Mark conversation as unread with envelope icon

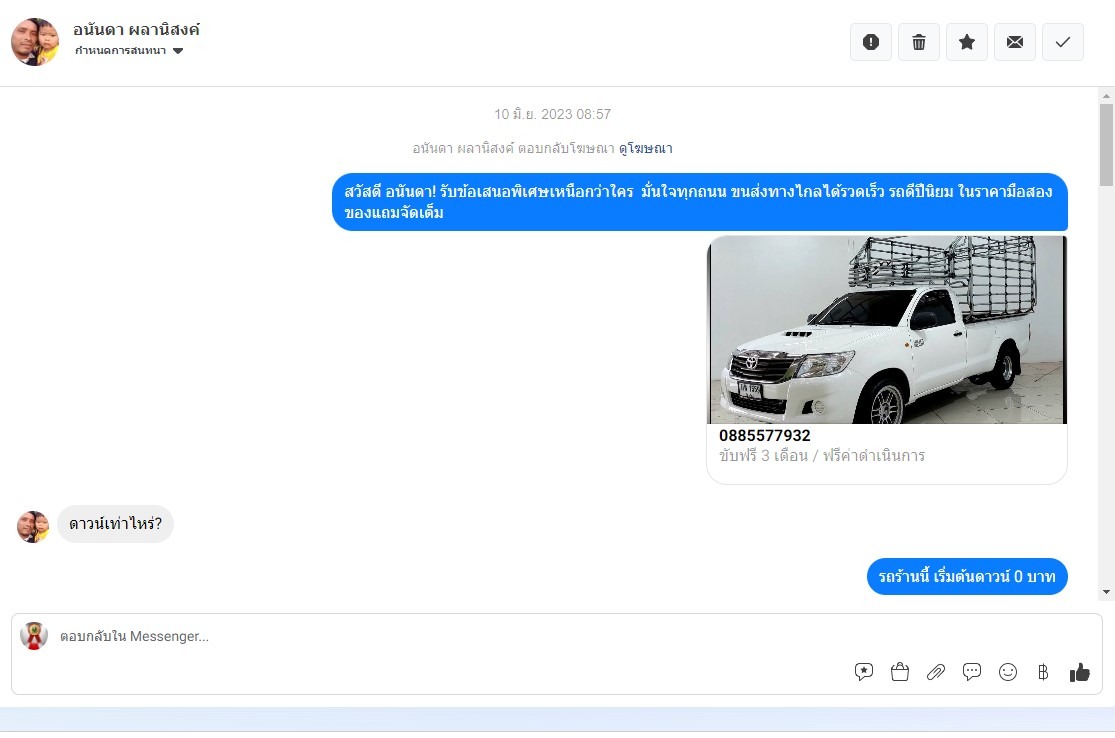tap(1014, 42)
